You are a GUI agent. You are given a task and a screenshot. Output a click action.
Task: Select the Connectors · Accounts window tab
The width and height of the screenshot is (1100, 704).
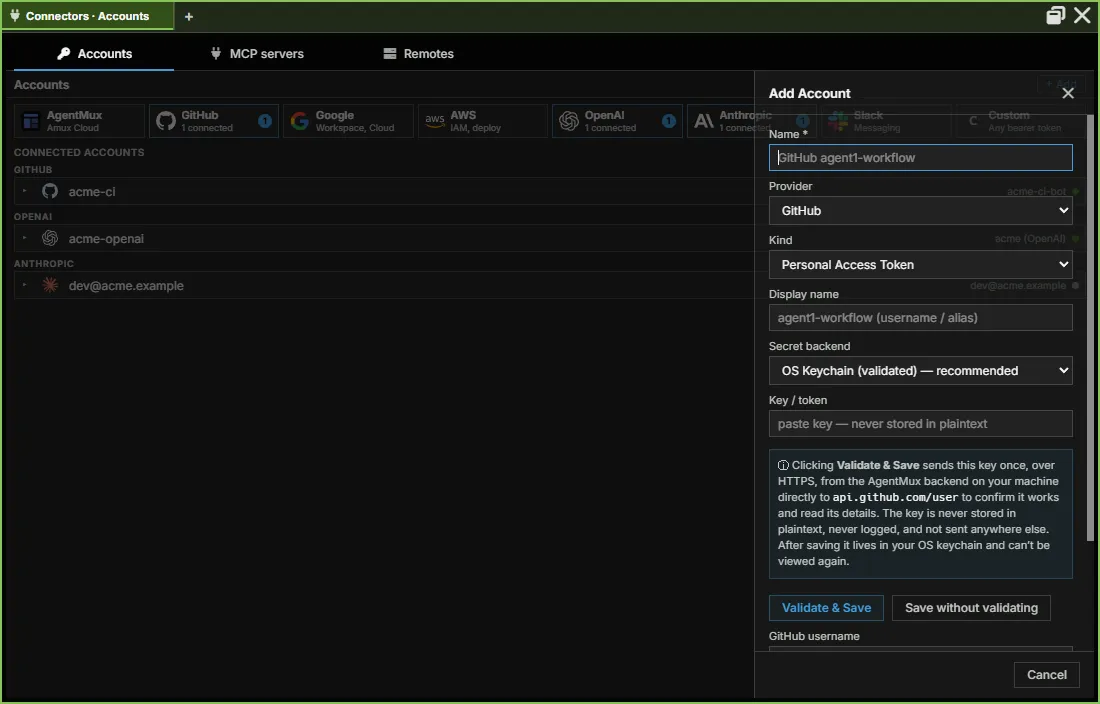tap(88, 16)
